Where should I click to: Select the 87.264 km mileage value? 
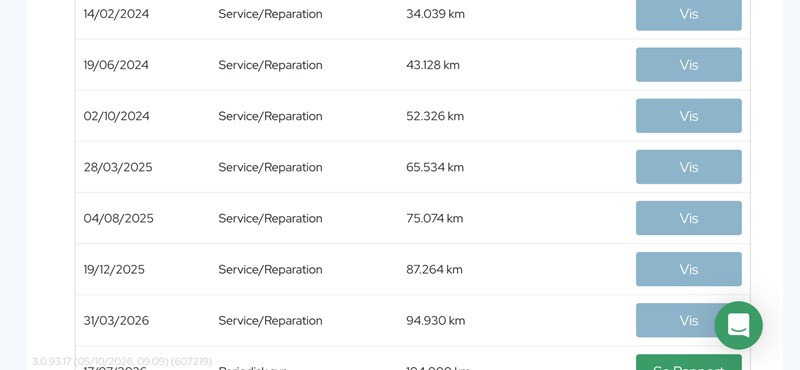coord(434,269)
